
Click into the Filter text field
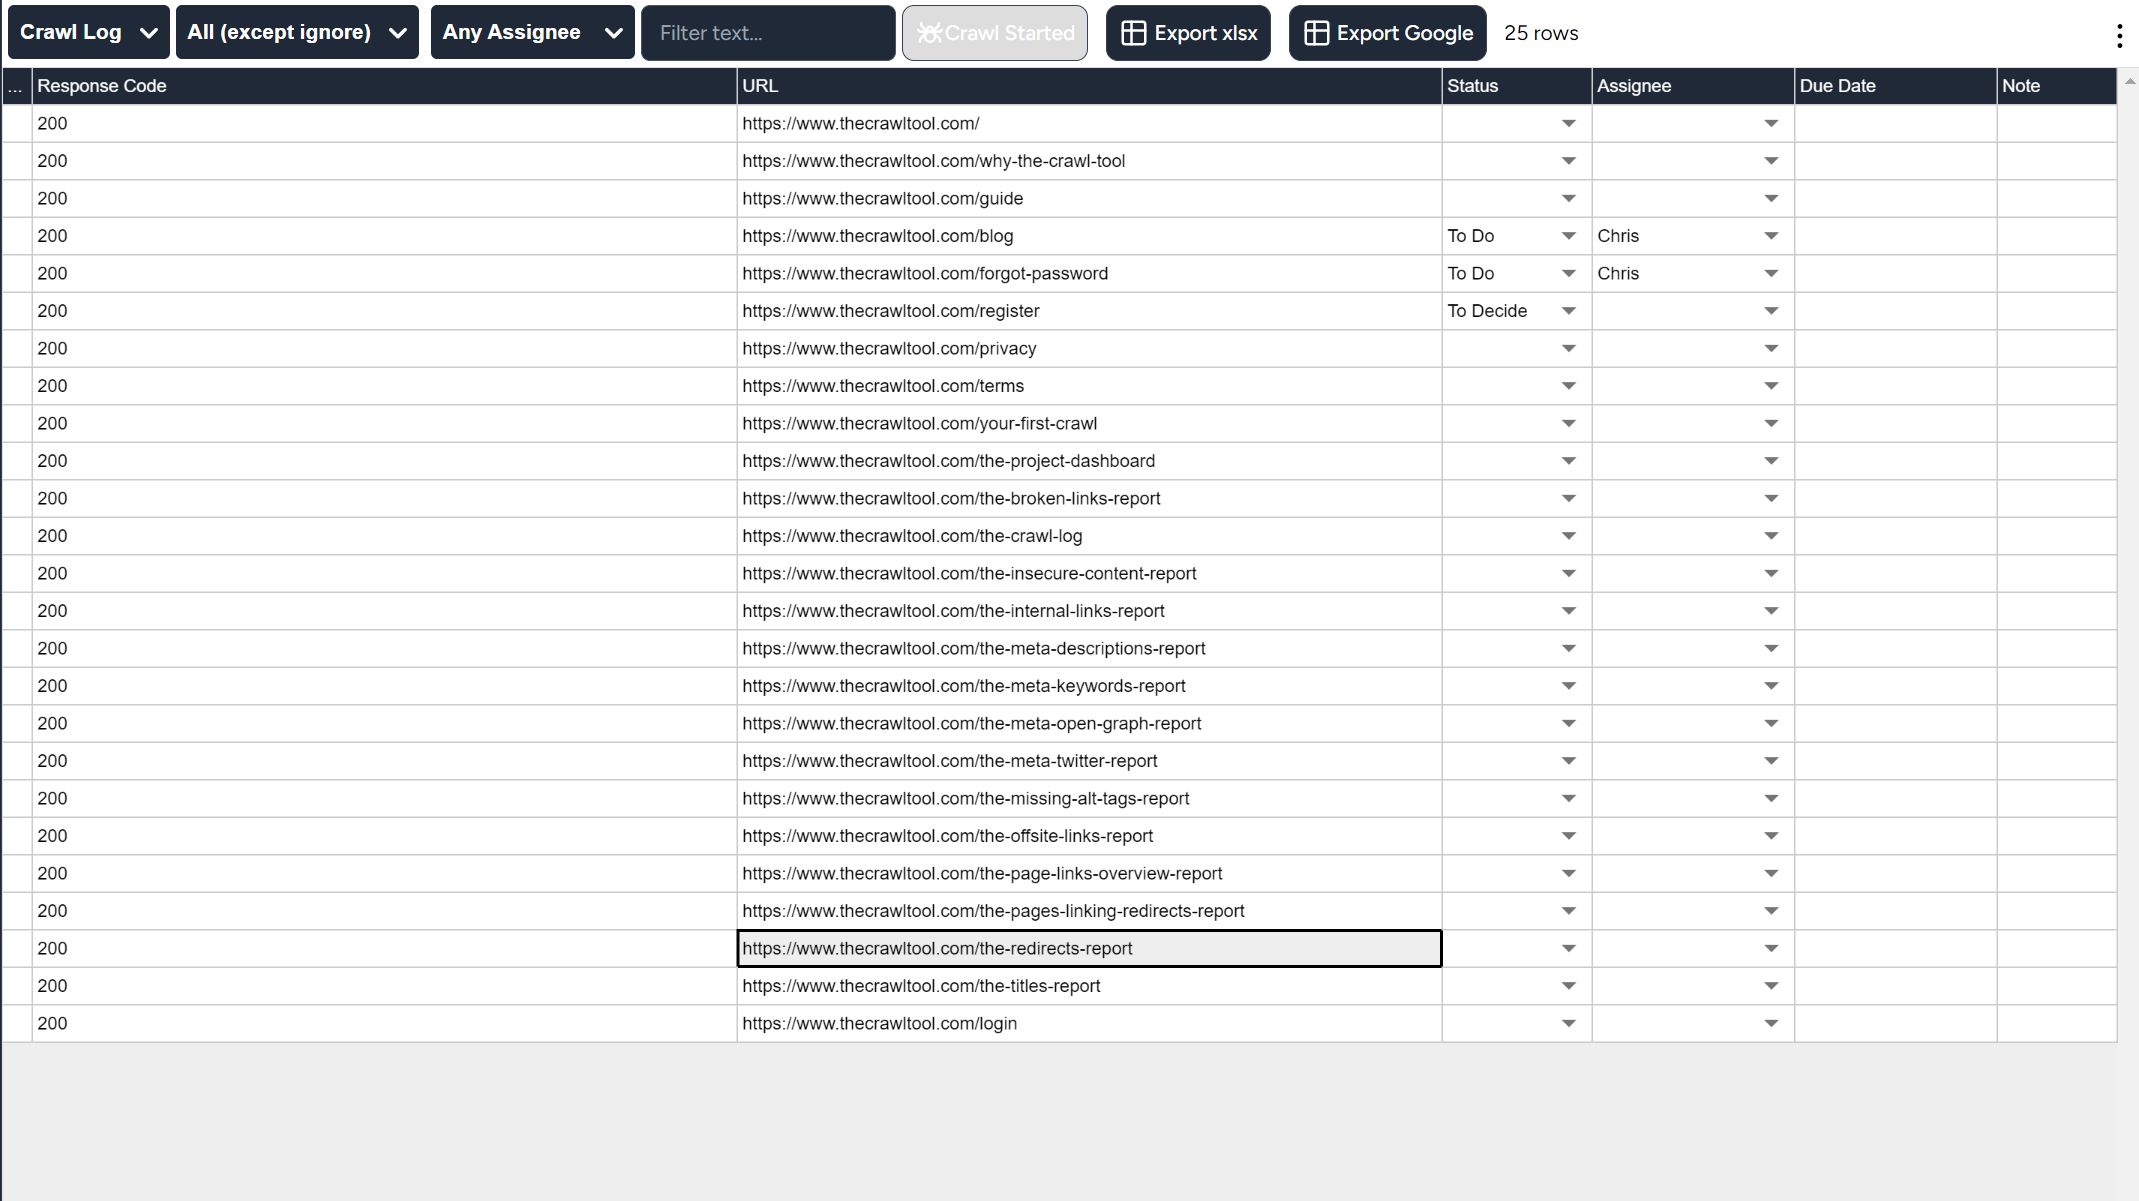coord(767,33)
